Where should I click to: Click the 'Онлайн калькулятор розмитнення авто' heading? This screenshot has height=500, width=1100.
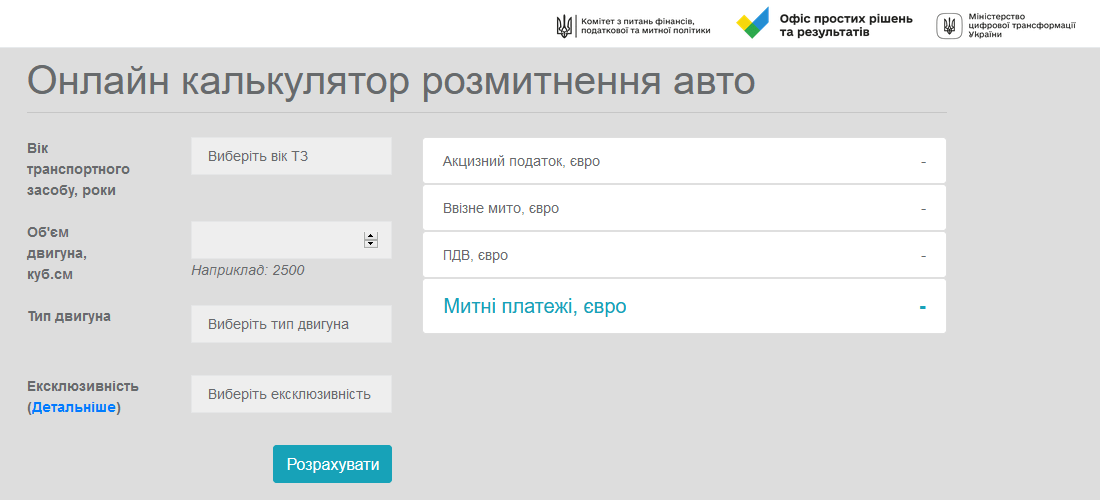(391, 81)
